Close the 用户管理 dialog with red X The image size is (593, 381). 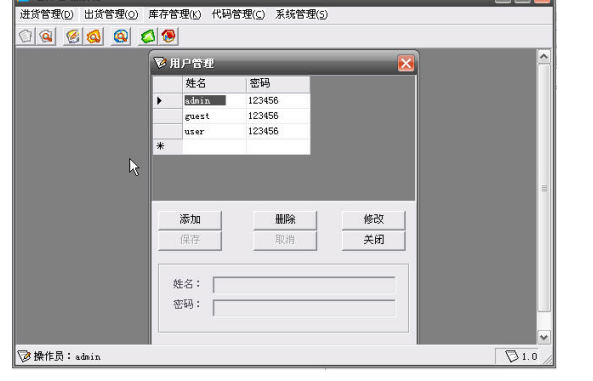click(x=406, y=63)
